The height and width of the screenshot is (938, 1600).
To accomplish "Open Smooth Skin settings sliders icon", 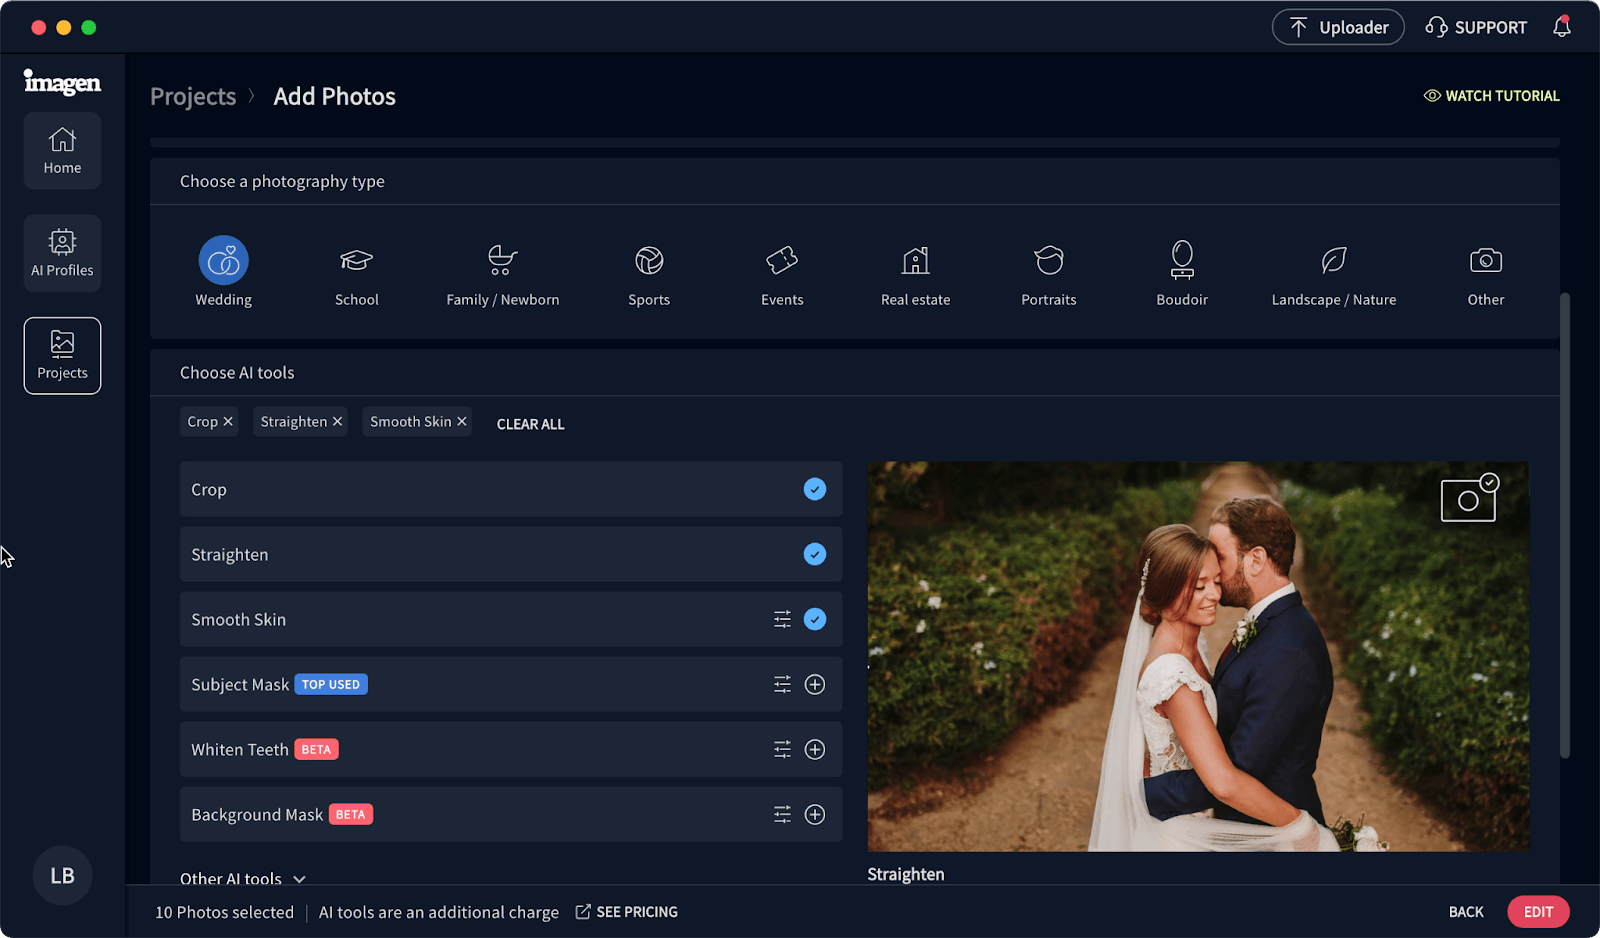I will (782, 620).
